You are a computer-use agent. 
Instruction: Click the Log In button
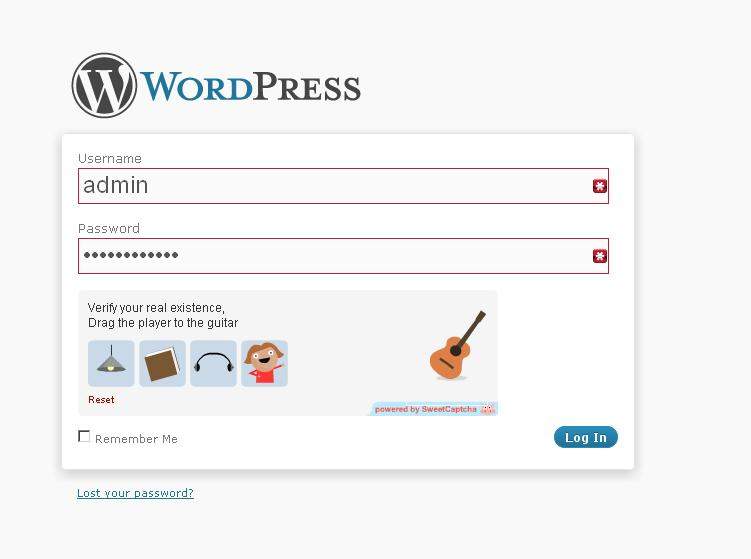pos(586,437)
